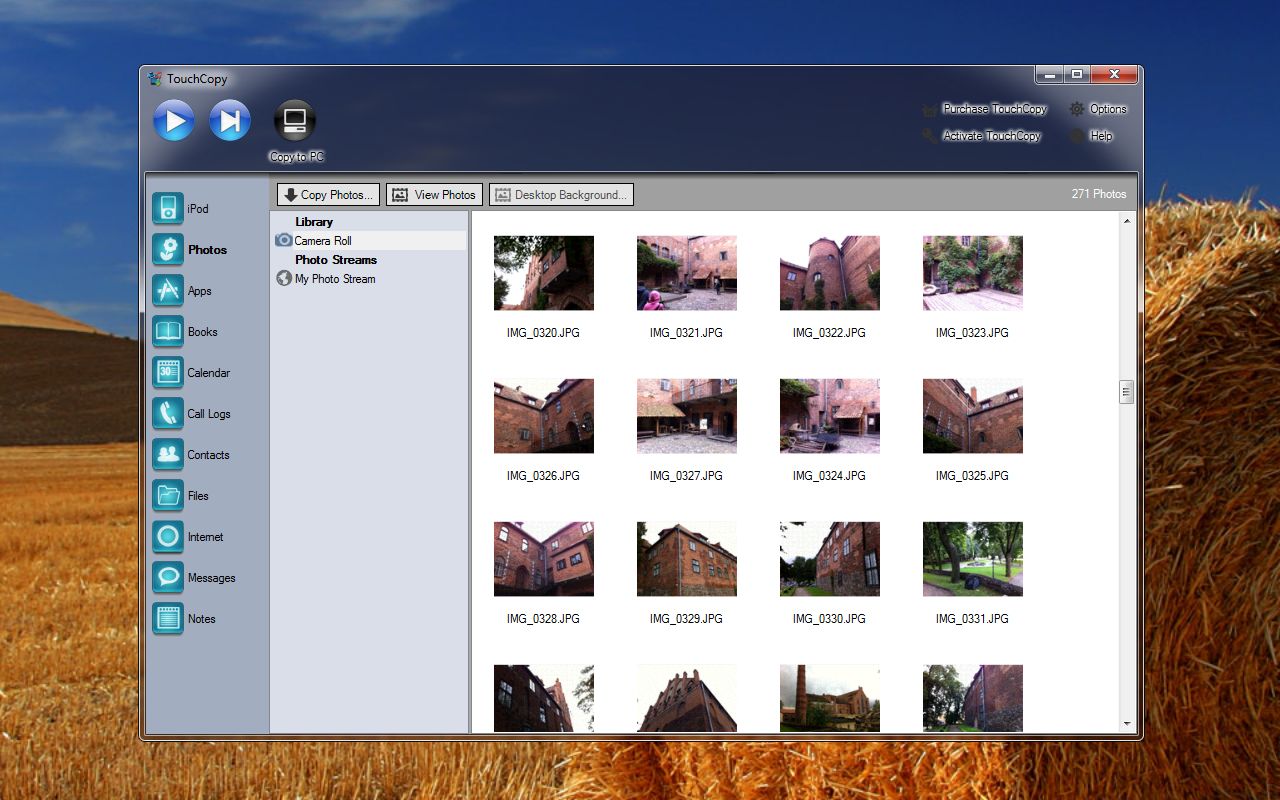Click the IMG_0327.JPG file name label

click(x=686, y=476)
